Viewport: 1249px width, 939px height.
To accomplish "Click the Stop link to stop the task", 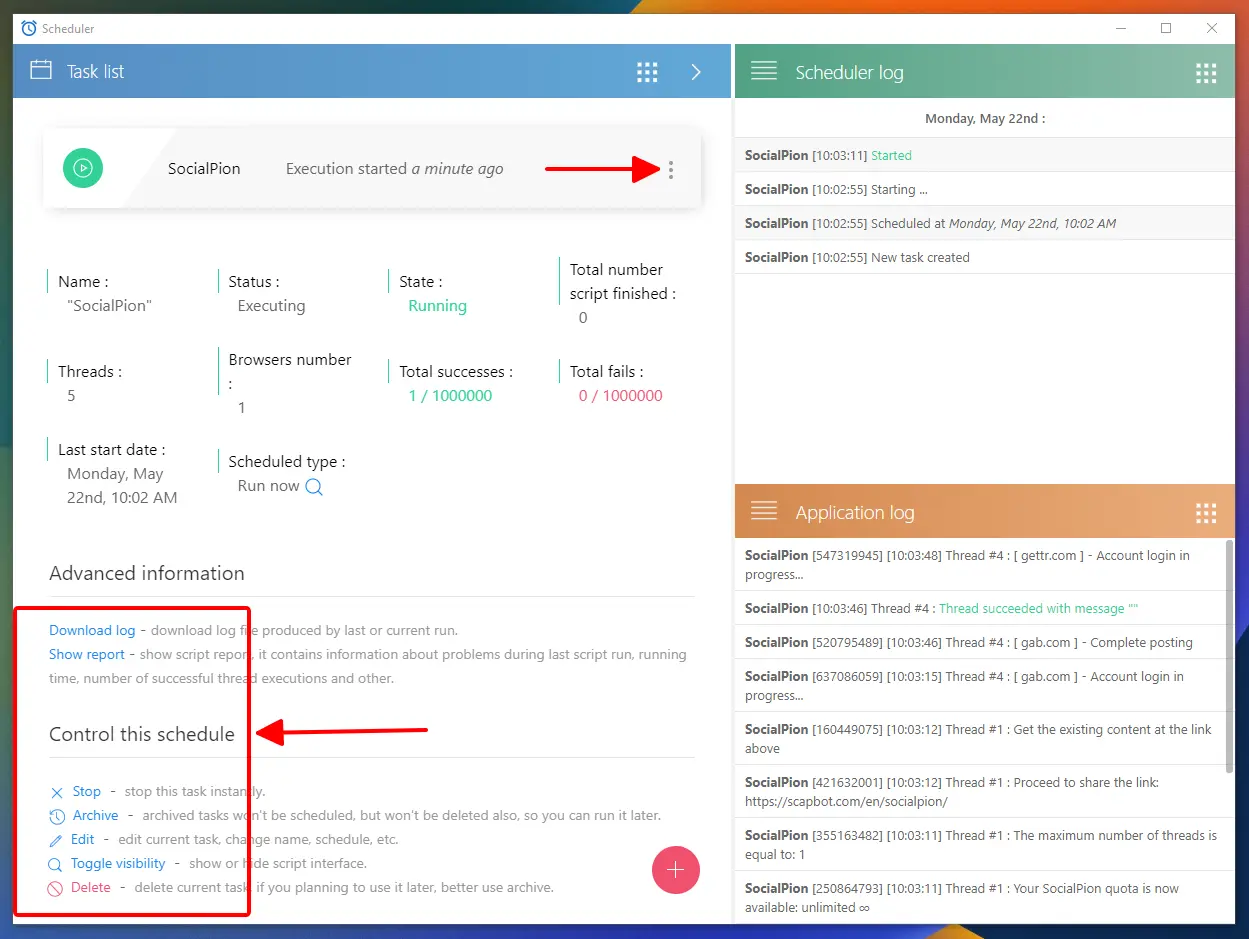I will pyautogui.click(x=87, y=791).
